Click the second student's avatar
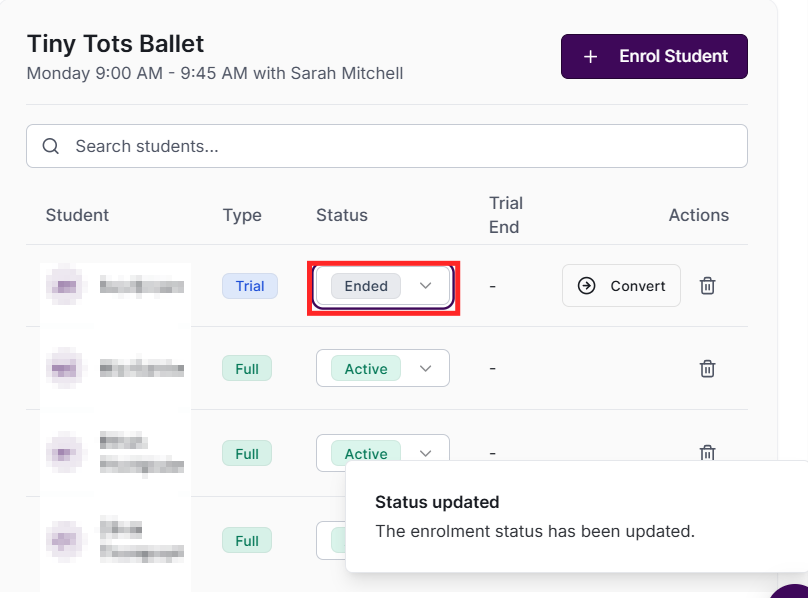This screenshot has width=808, height=598. tap(65, 369)
